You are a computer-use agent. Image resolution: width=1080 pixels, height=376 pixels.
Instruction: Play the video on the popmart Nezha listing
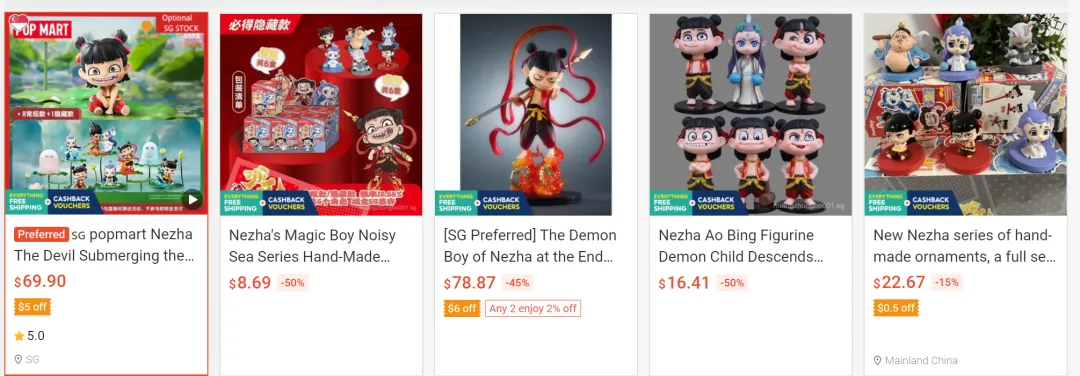192,200
